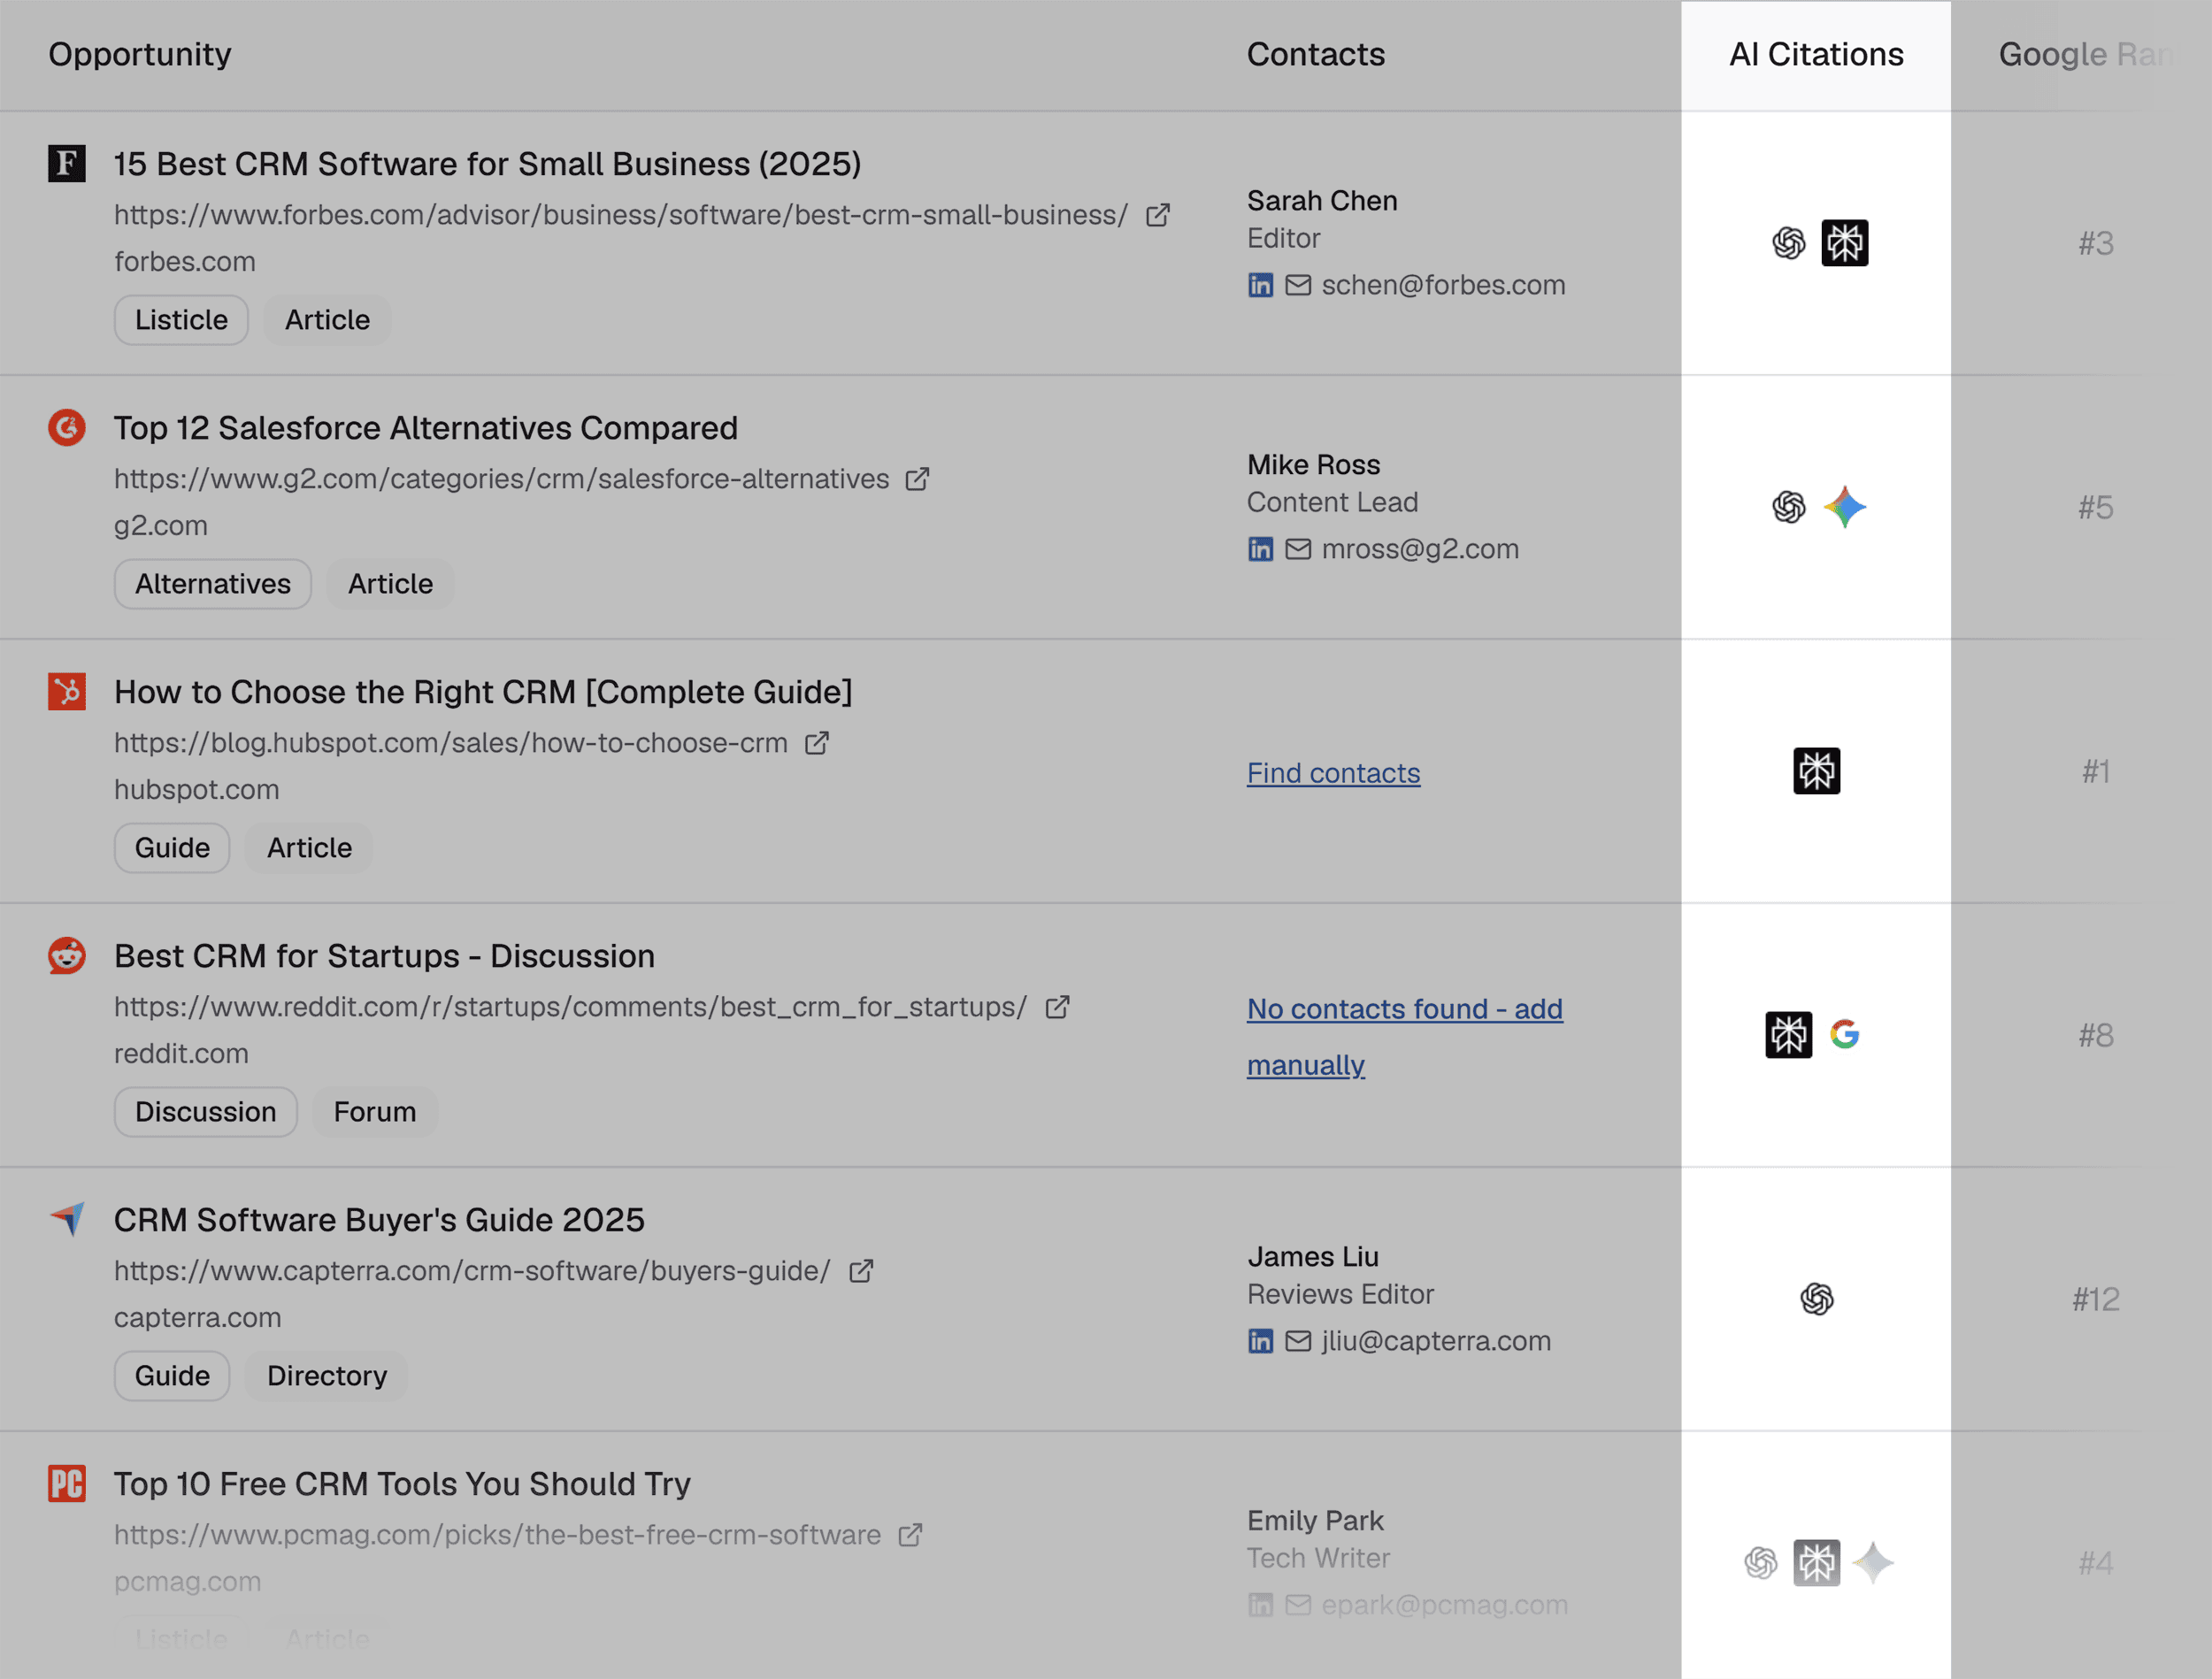
Task: Click the email icon next to mross@g2.com
Action: click(1298, 549)
